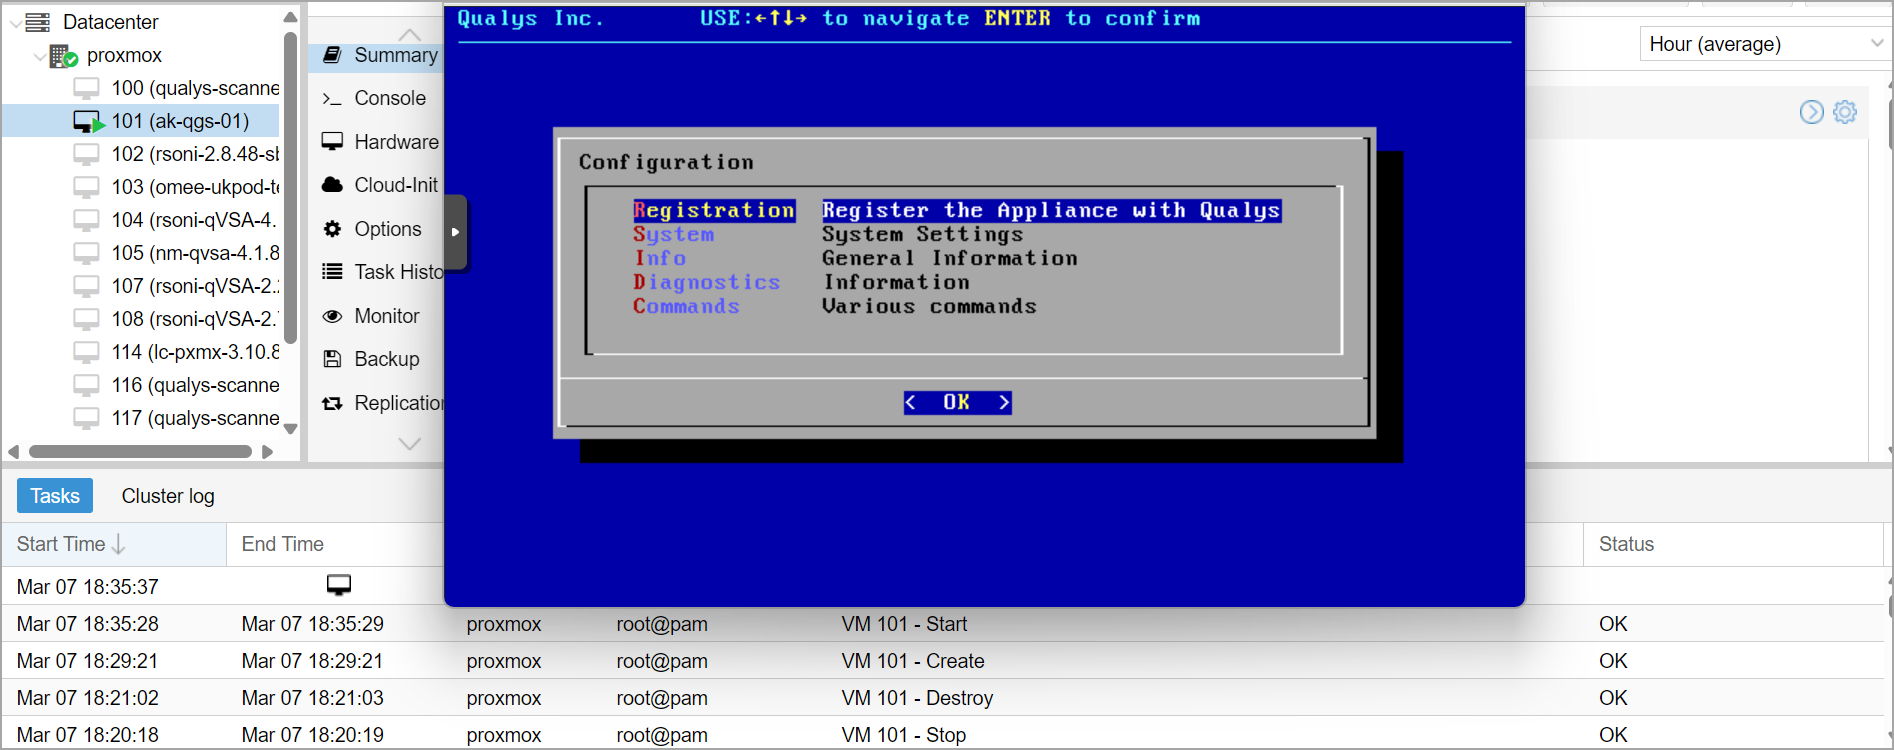
Task: Click the up chevron above Summary menu
Action: coord(409,35)
